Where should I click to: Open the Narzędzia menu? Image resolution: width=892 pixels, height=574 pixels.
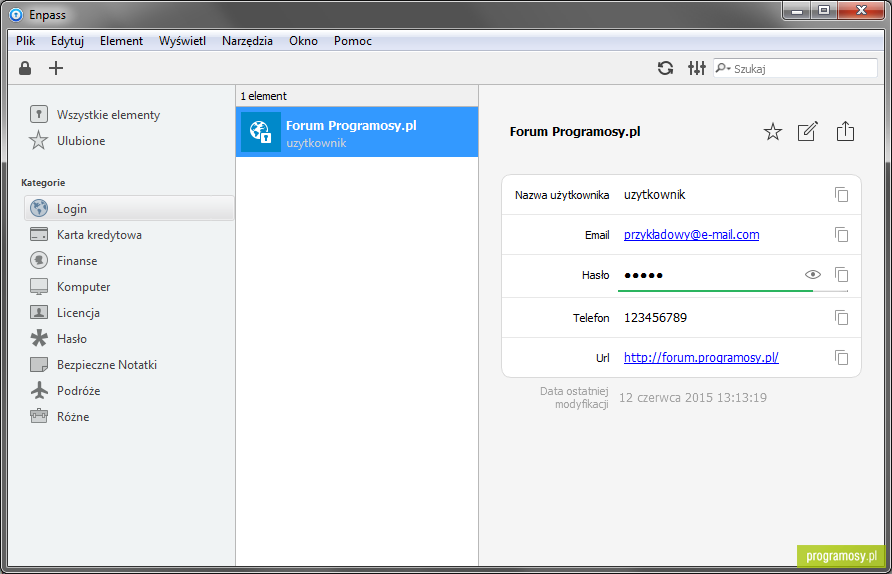pos(247,41)
